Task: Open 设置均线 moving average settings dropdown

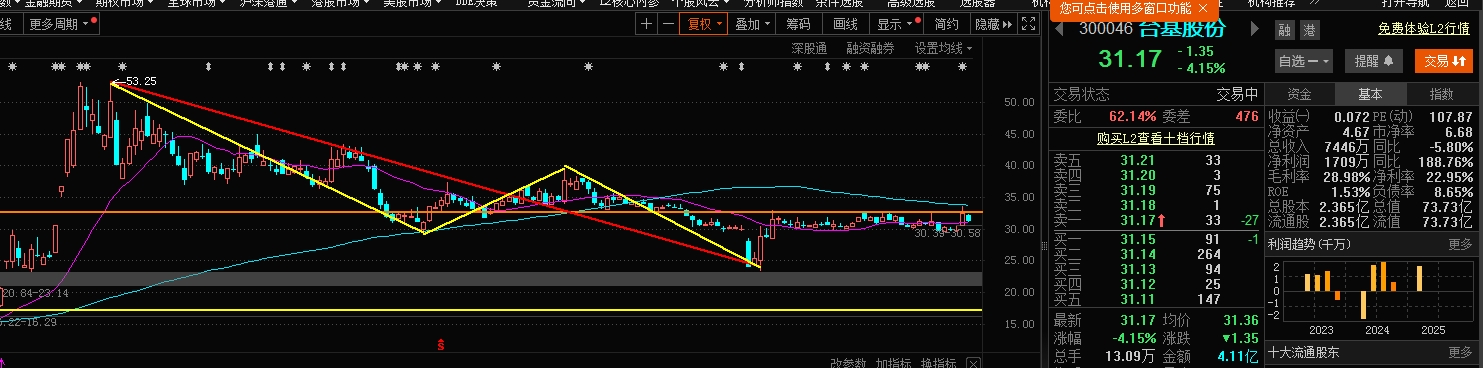Action: pos(943,47)
